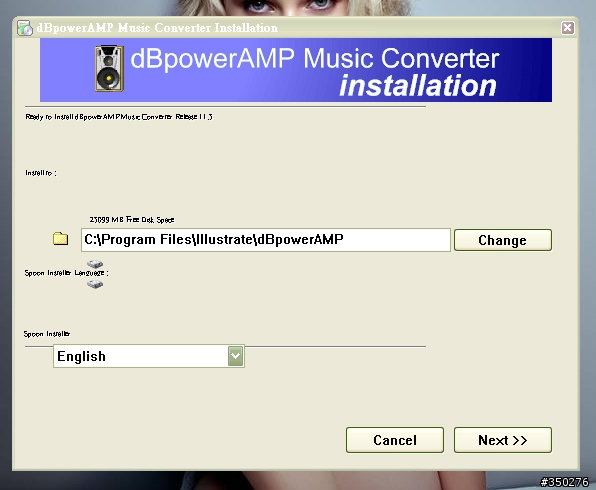This screenshot has height=490, width=596.
Task: Click the upper disk drive icon
Action: tap(95, 264)
